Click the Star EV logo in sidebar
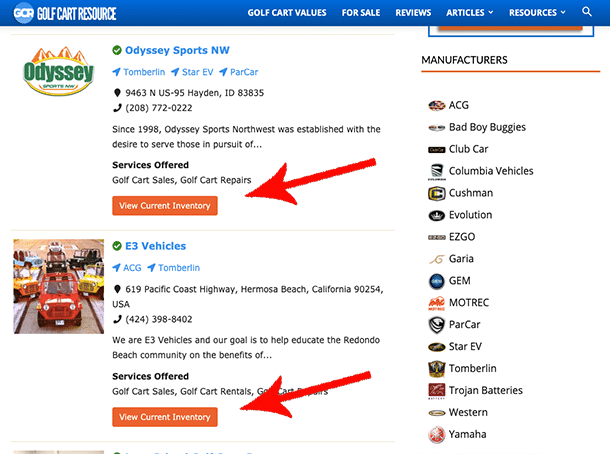Screen dimensions: 610x454 (x=436, y=347)
